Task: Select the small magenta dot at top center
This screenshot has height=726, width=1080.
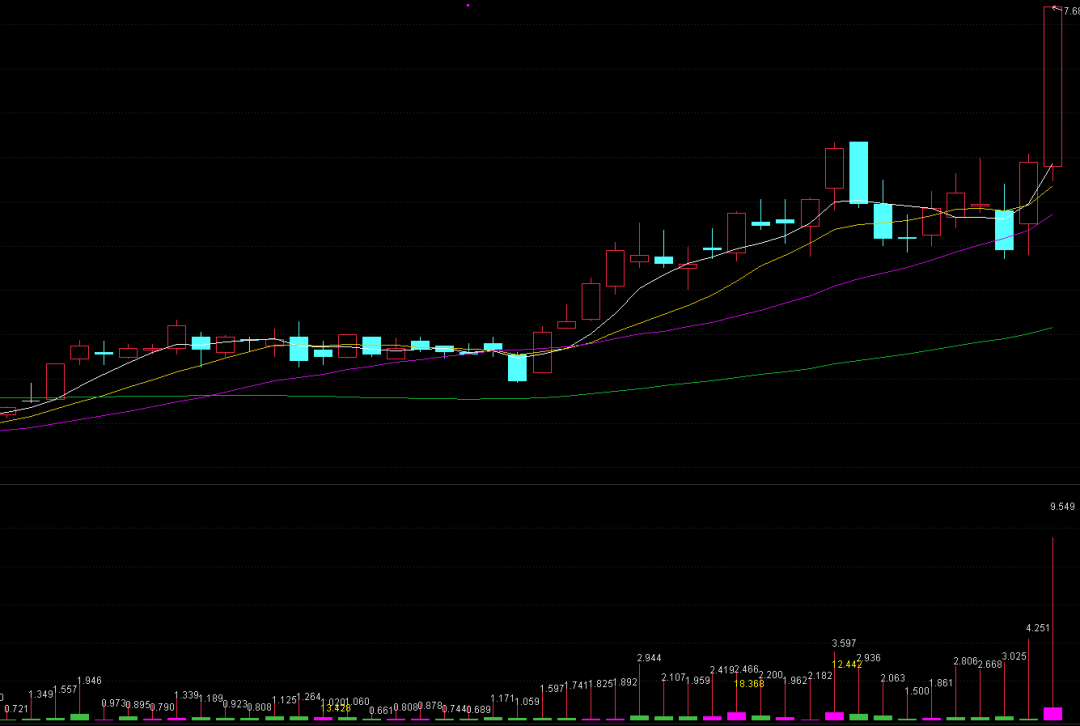Action: (468, 5)
